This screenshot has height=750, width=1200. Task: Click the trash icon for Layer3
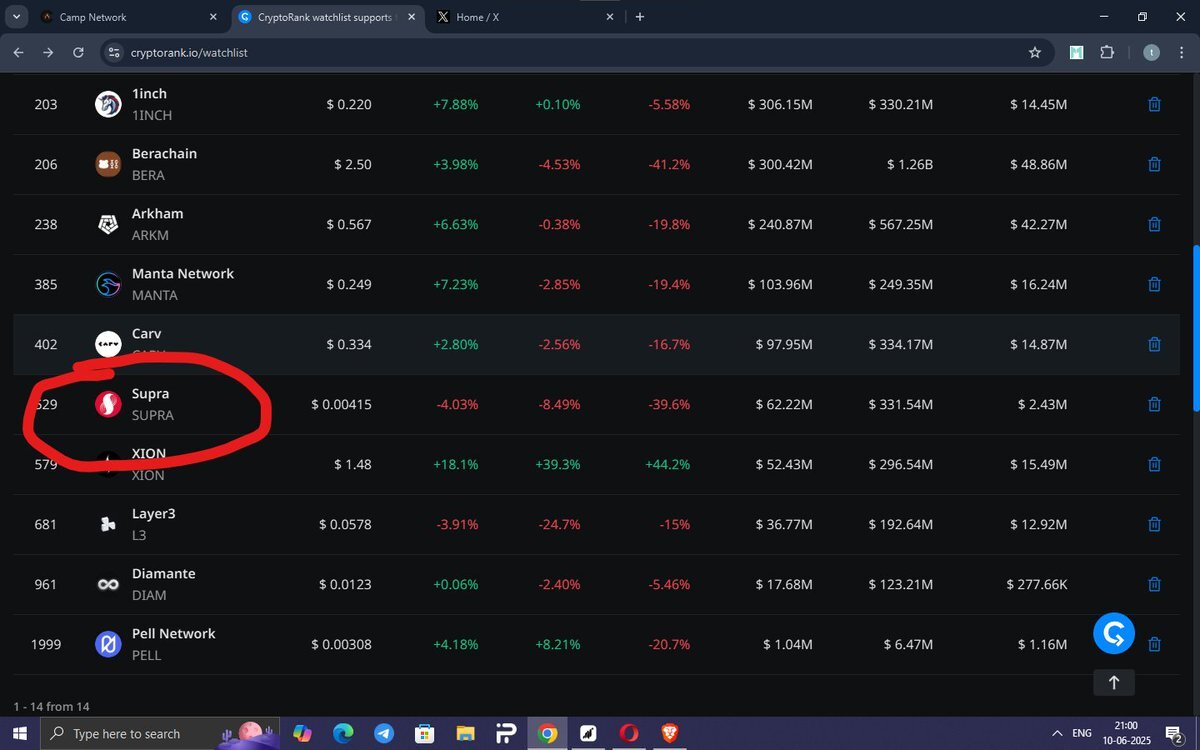(1154, 524)
